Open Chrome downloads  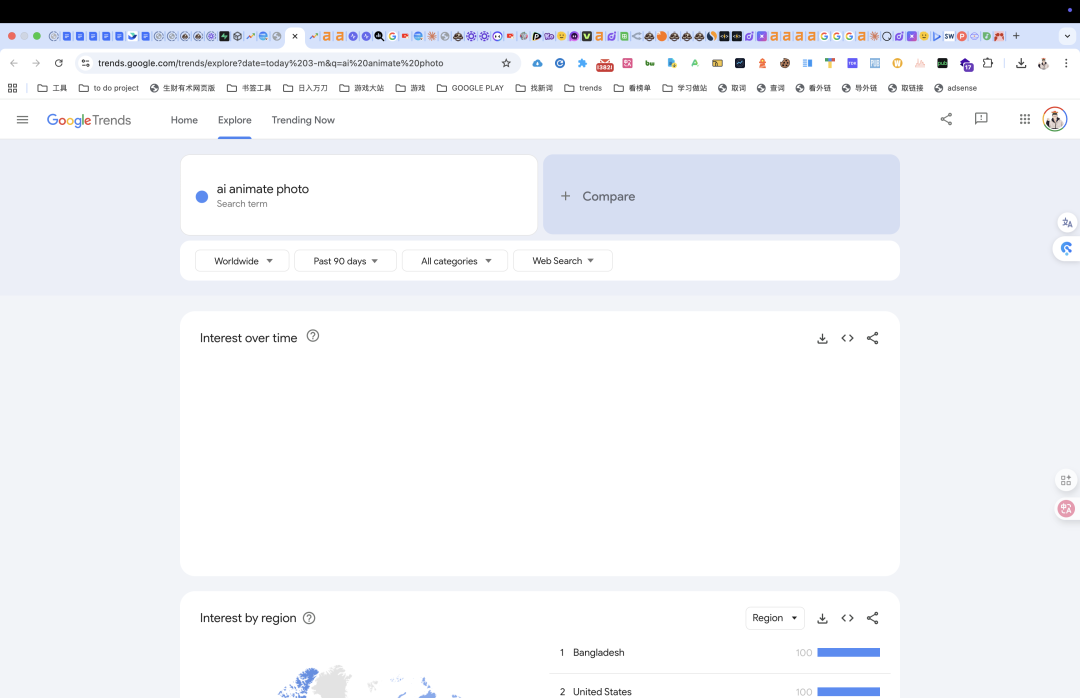click(x=1021, y=63)
